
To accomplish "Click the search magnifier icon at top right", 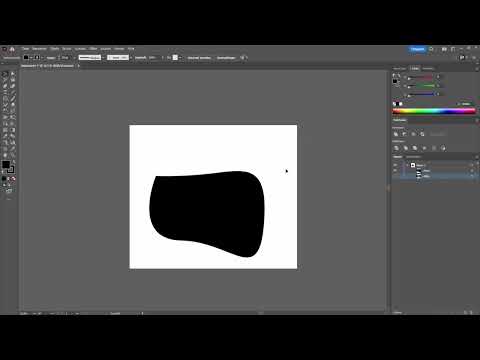I will [431, 49].
